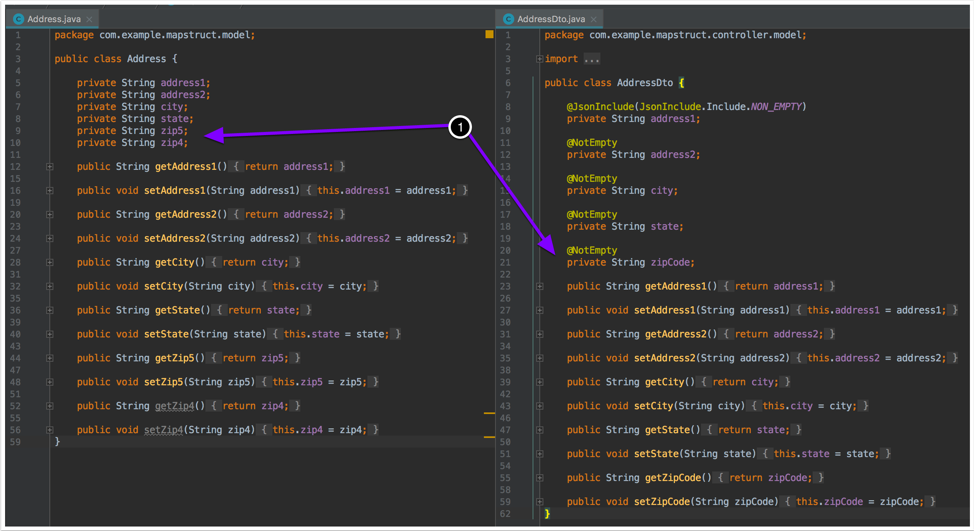Click 'private String address1;' in Address.java
This screenshot has width=974, height=531.
(x=143, y=83)
